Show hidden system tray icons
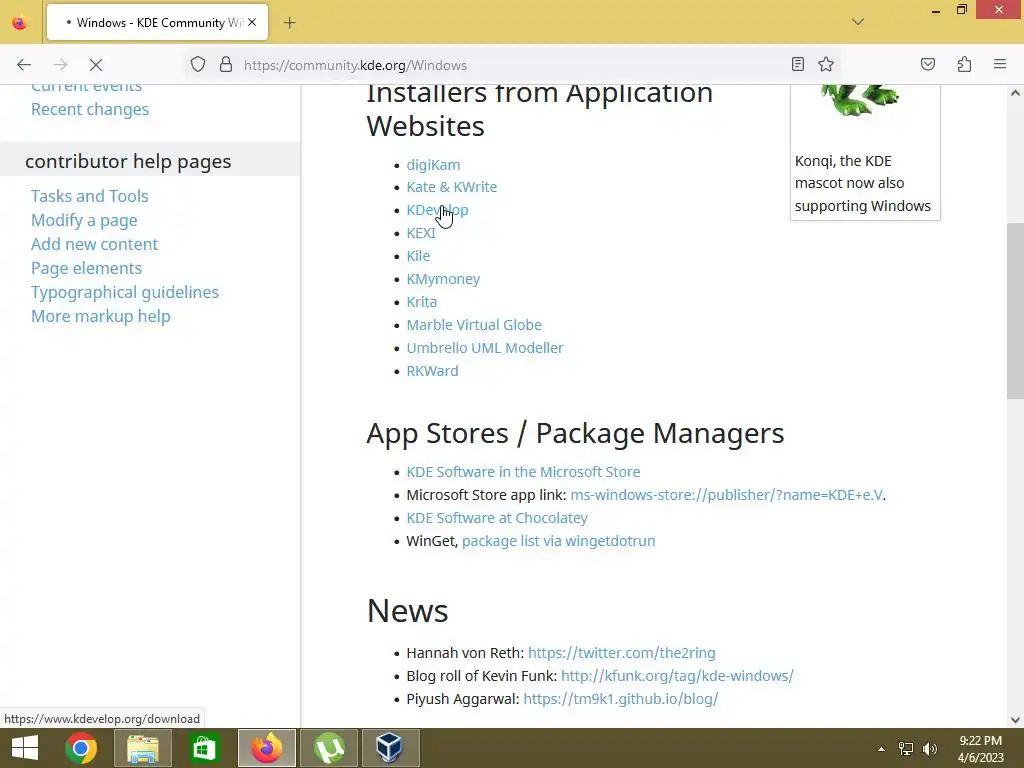 tap(881, 749)
